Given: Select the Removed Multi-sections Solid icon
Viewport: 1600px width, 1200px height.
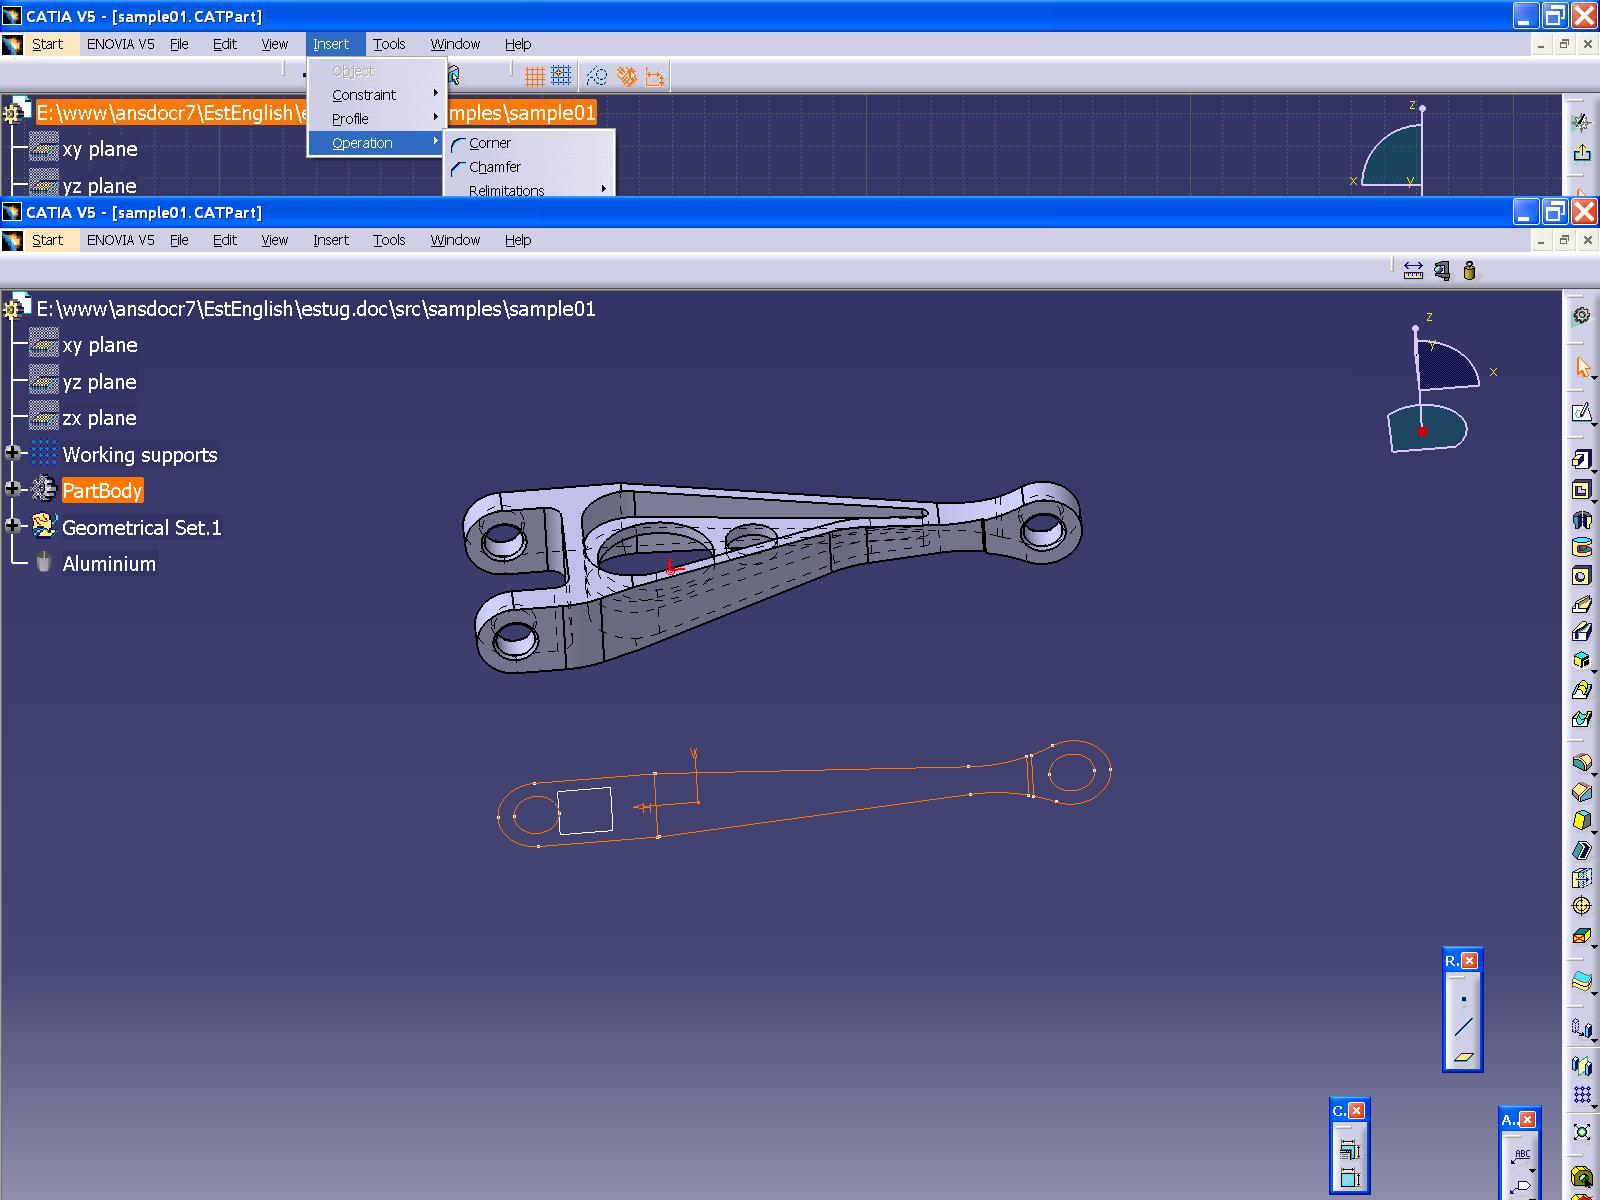Looking at the screenshot, I should point(1581,719).
